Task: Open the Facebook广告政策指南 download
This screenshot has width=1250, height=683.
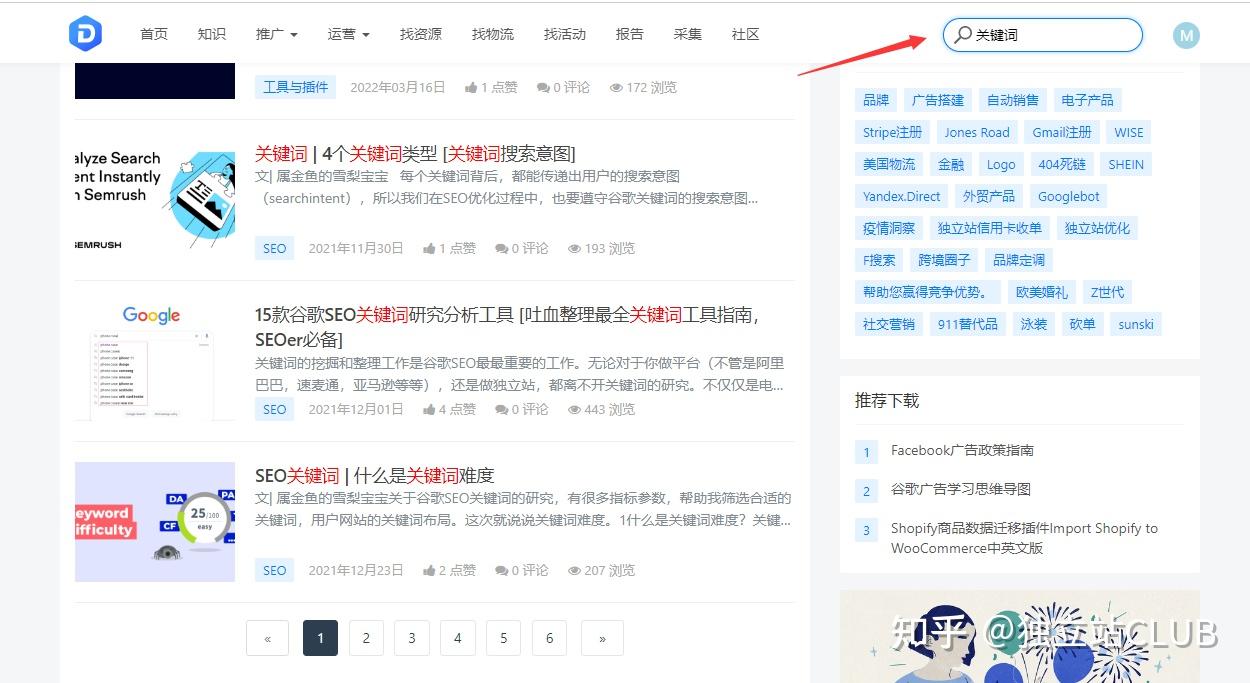Action: point(962,450)
